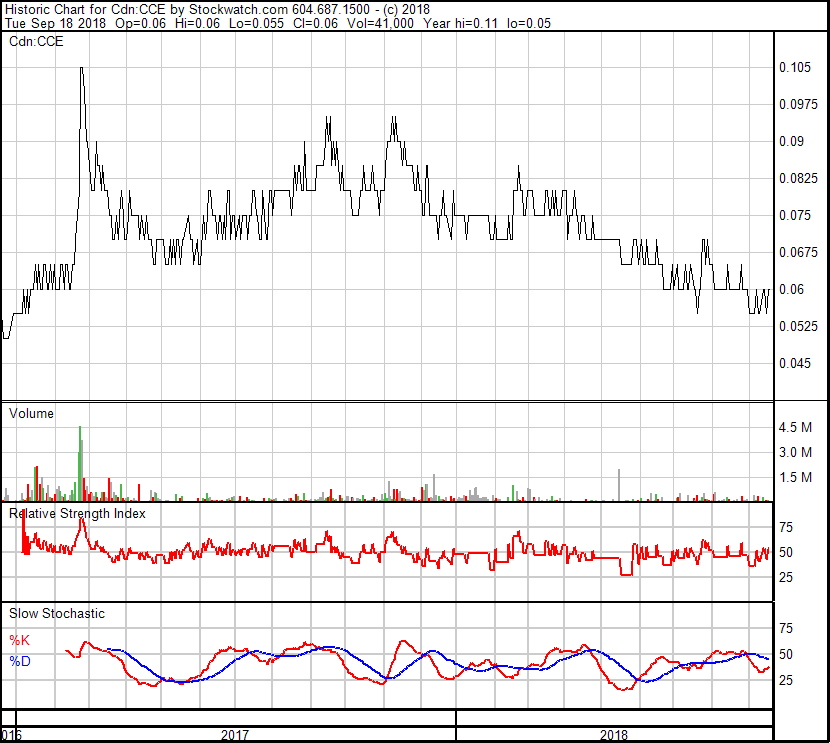Click the 0.06 price axis label

click(791, 289)
